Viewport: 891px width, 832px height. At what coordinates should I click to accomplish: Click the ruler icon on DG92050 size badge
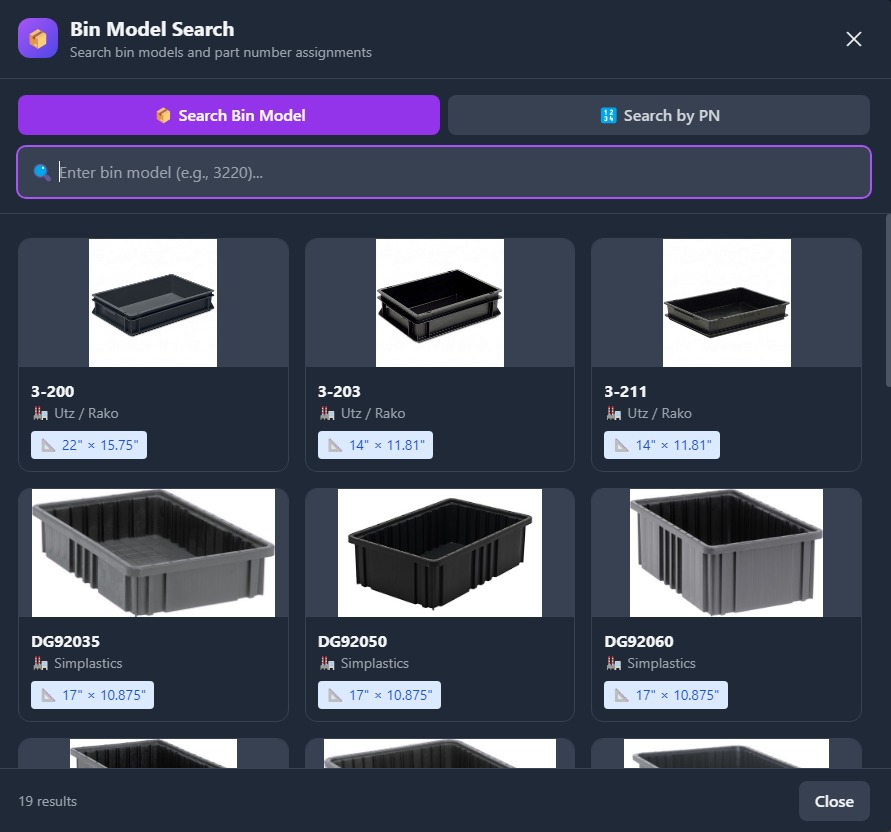point(335,695)
